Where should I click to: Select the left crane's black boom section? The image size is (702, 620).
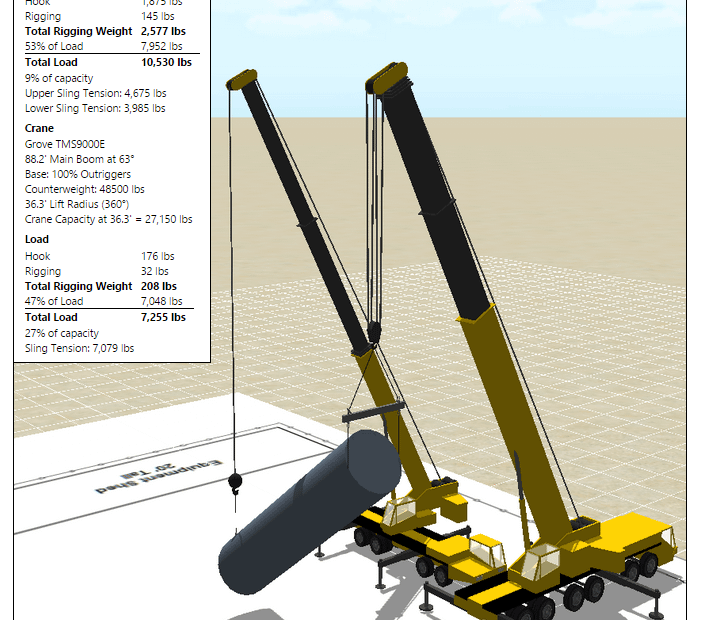click(298, 210)
